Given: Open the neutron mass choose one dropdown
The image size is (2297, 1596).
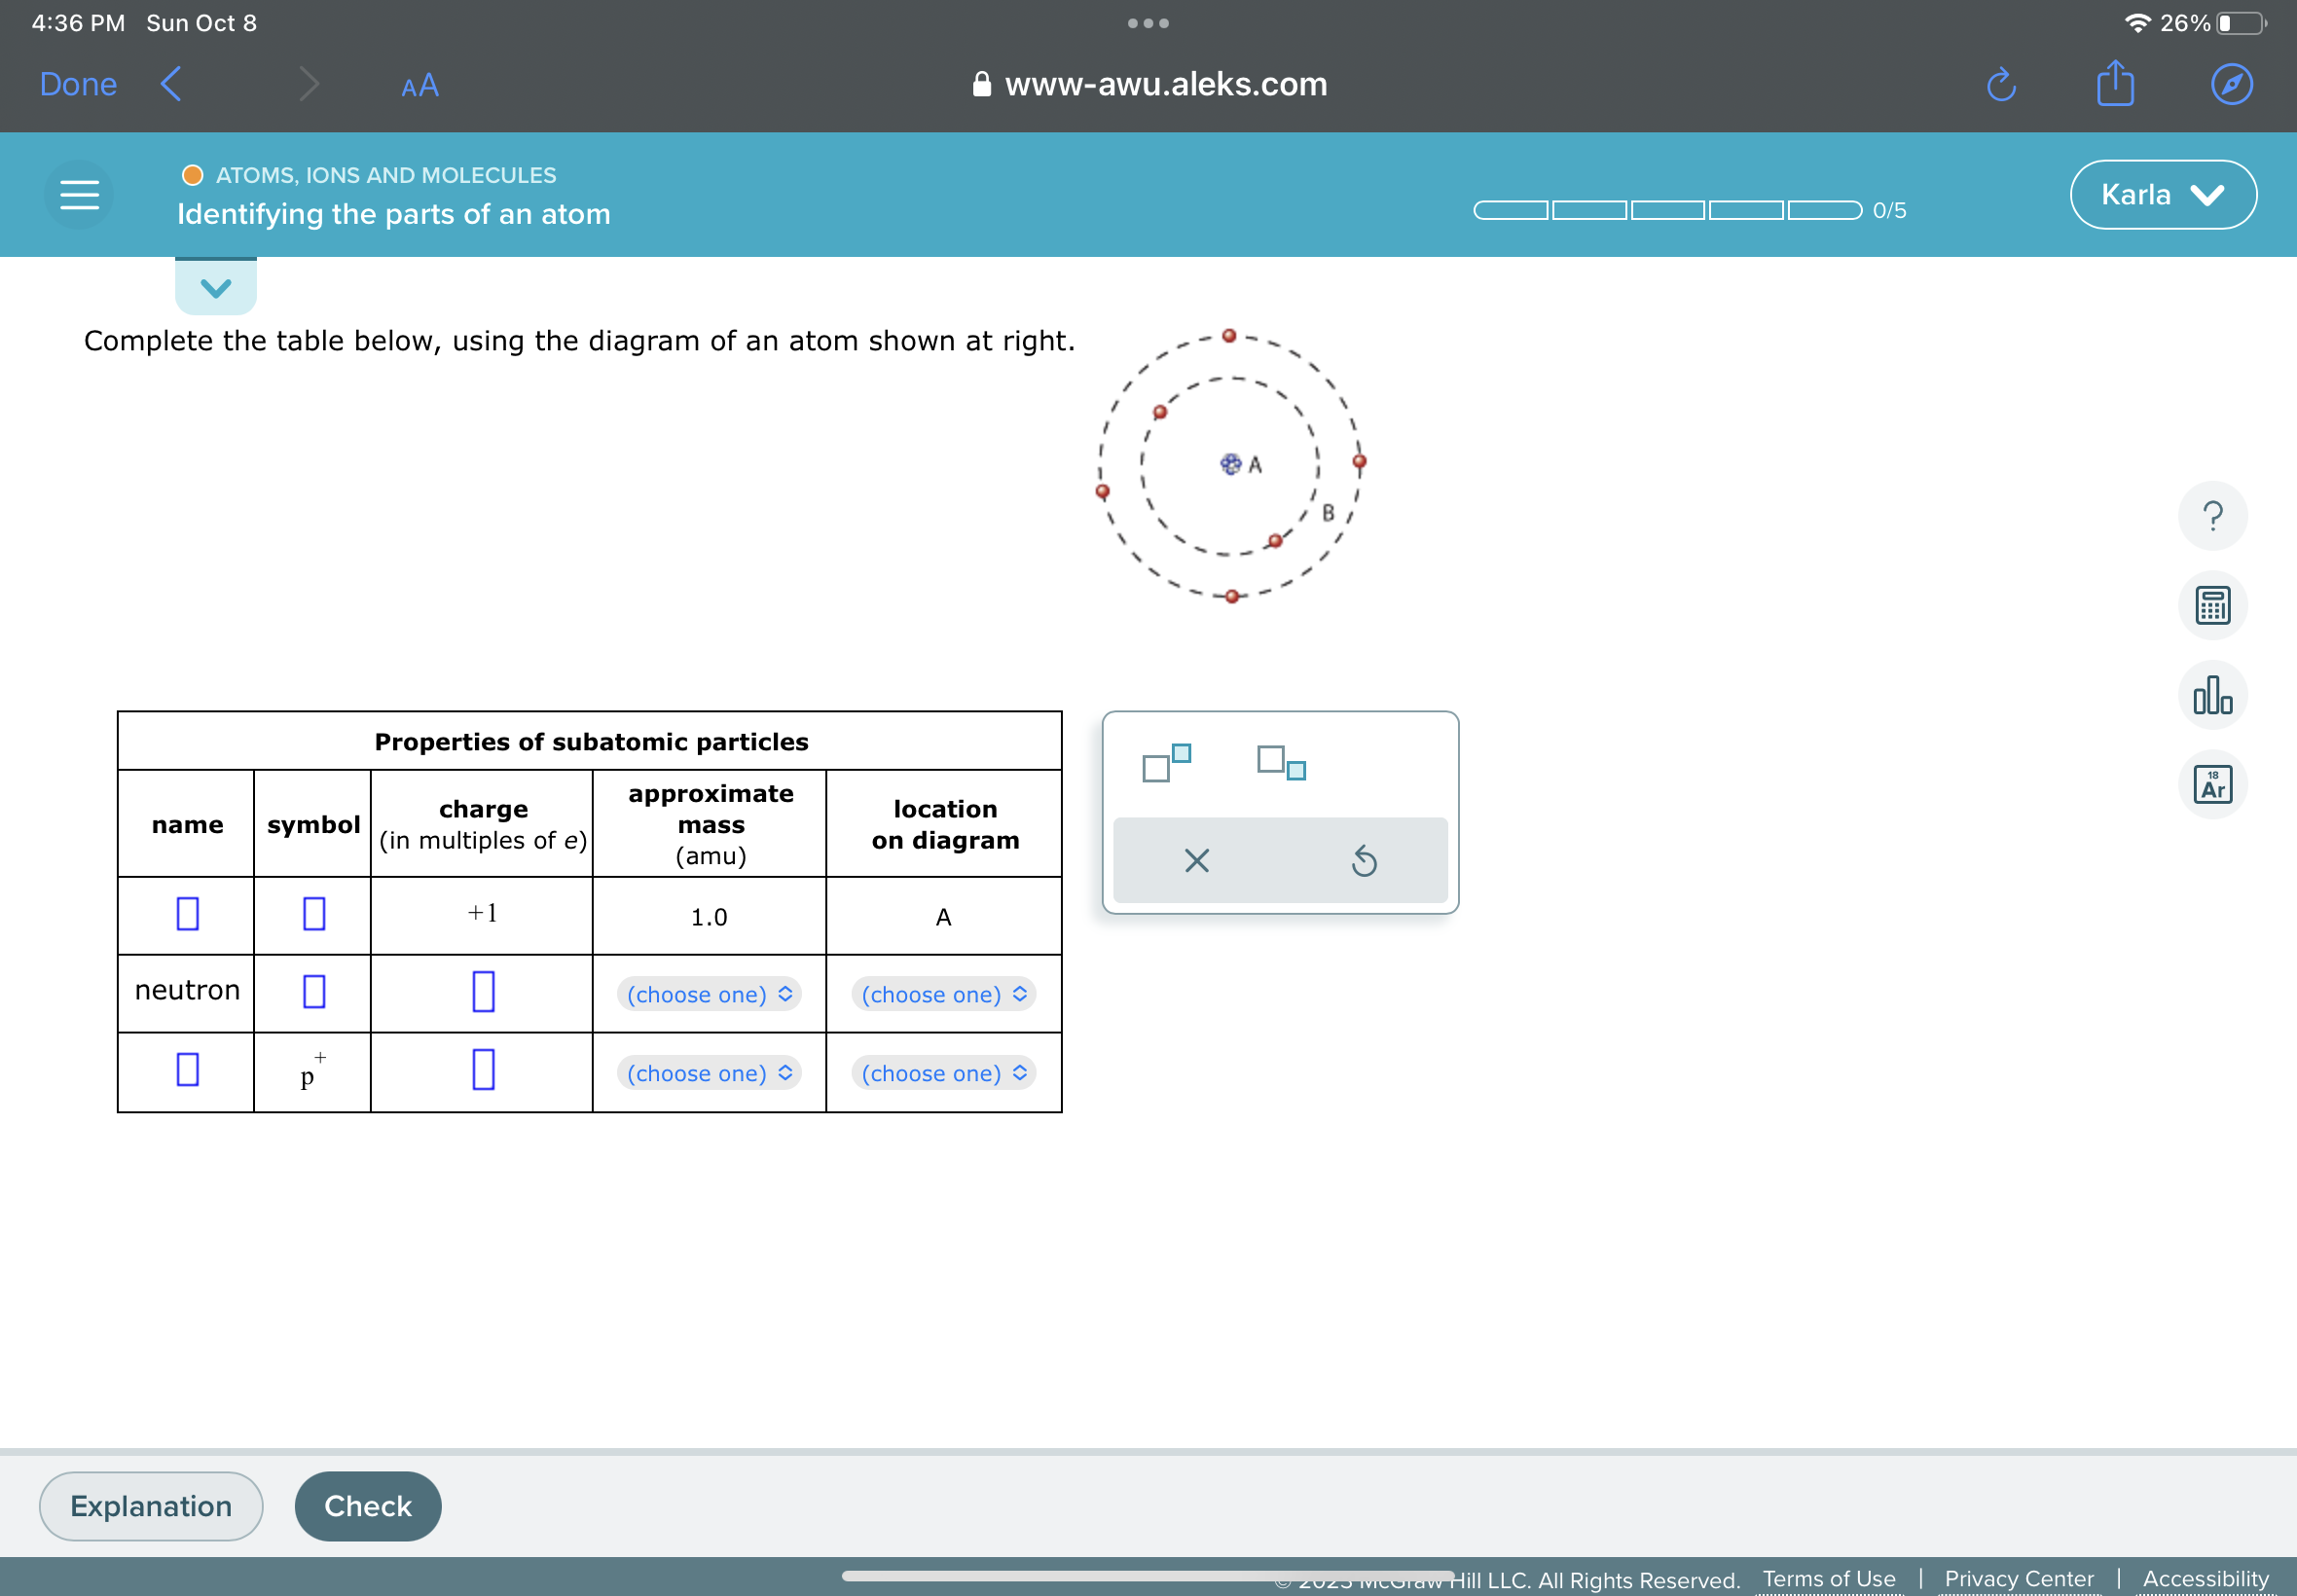Looking at the screenshot, I should (x=707, y=994).
